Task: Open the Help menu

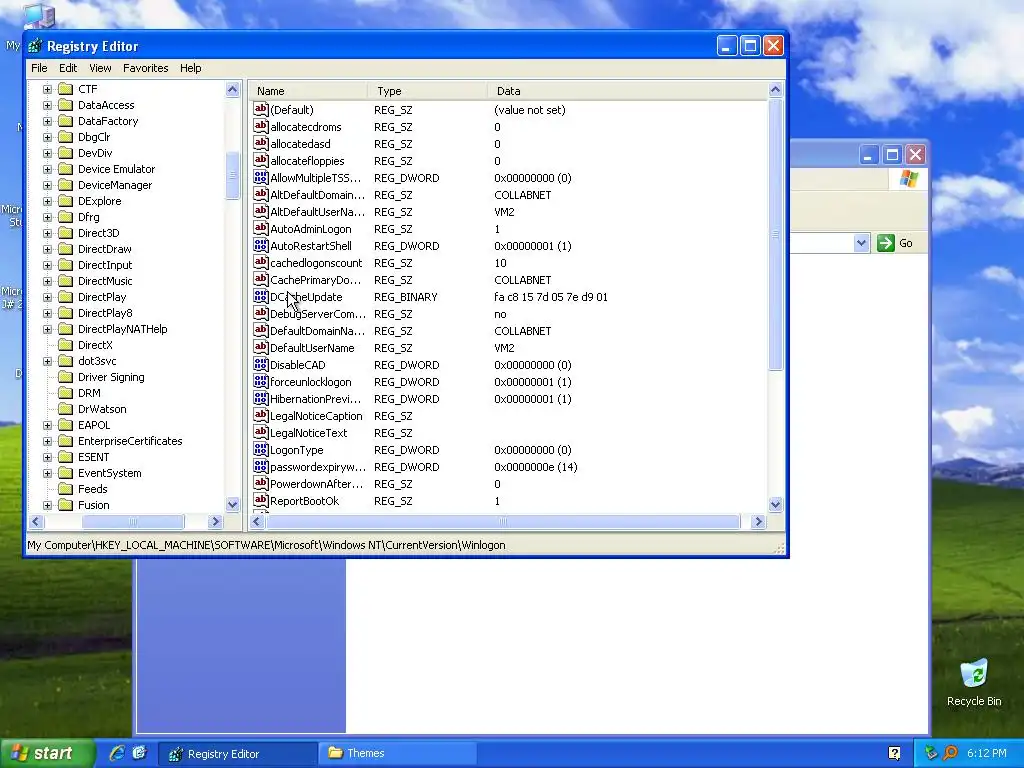Action: pyautogui.click(x=191, y=68)
